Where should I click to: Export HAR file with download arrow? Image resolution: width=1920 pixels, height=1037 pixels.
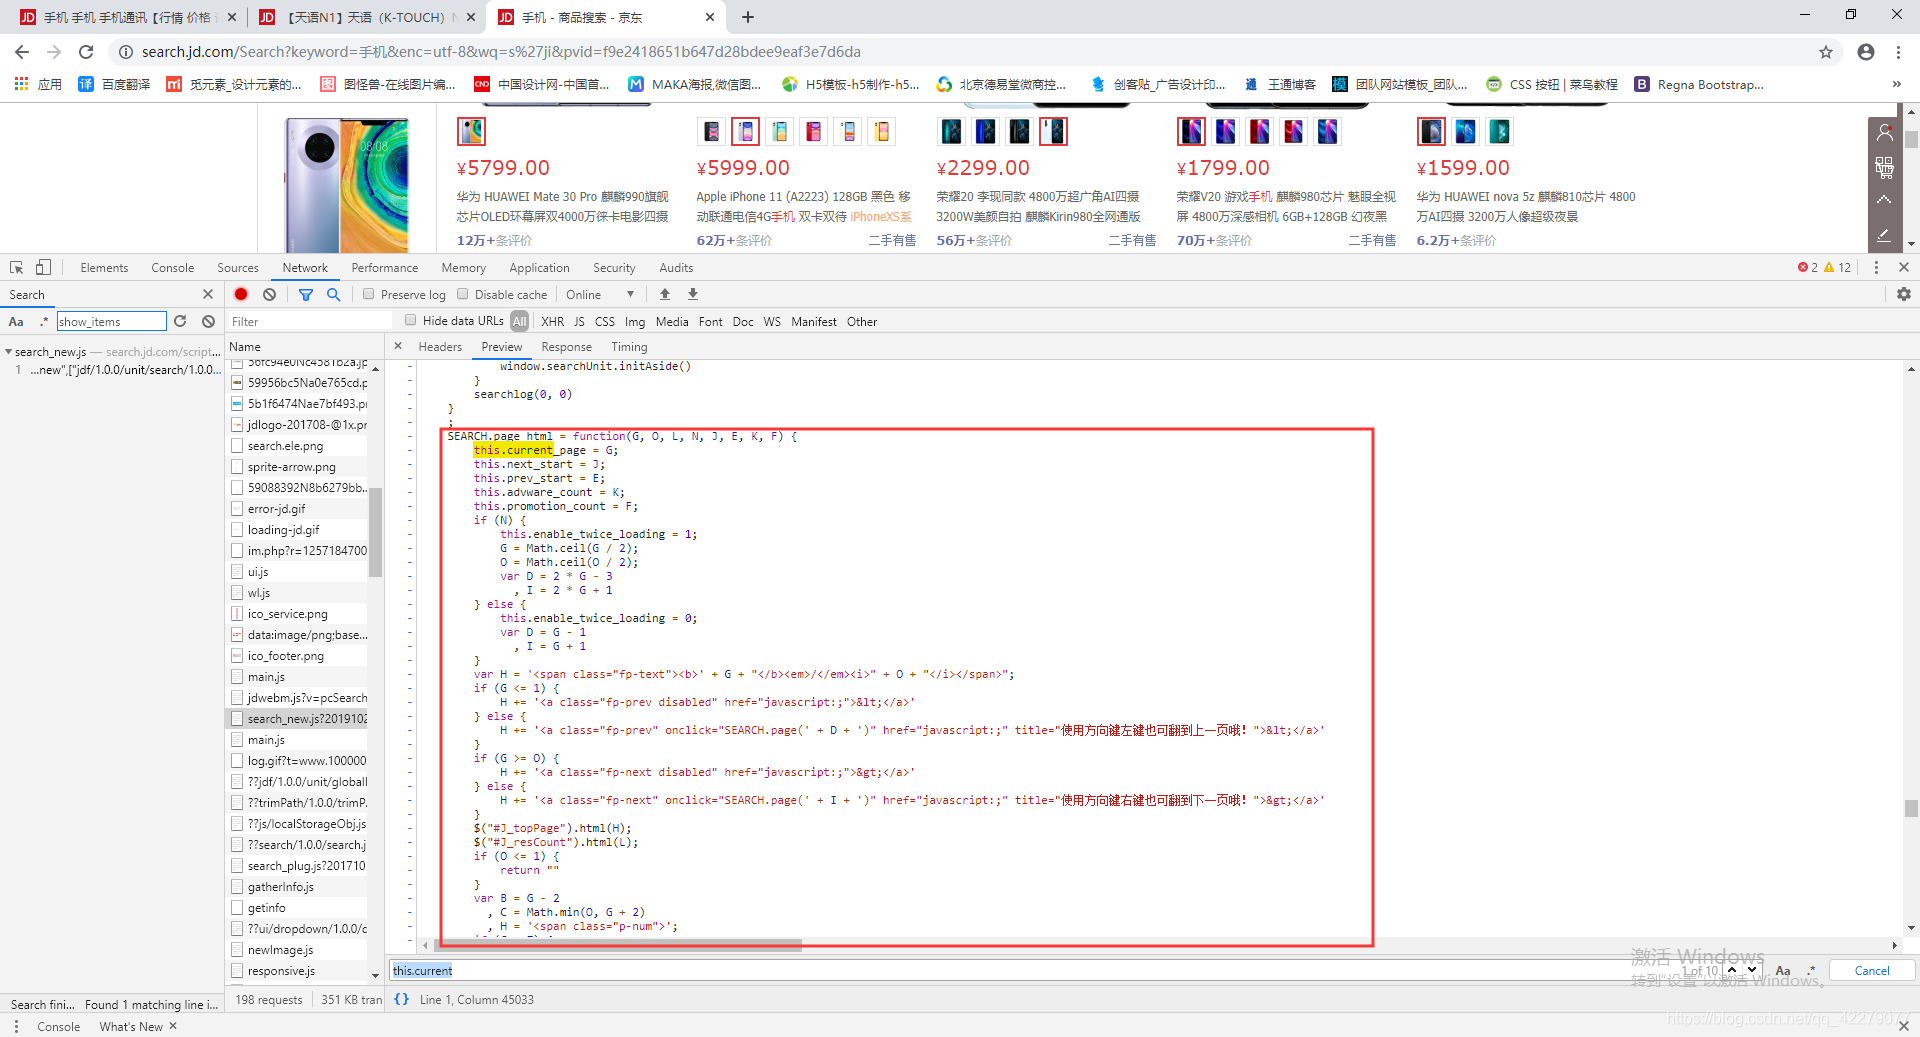pos(693,294)
